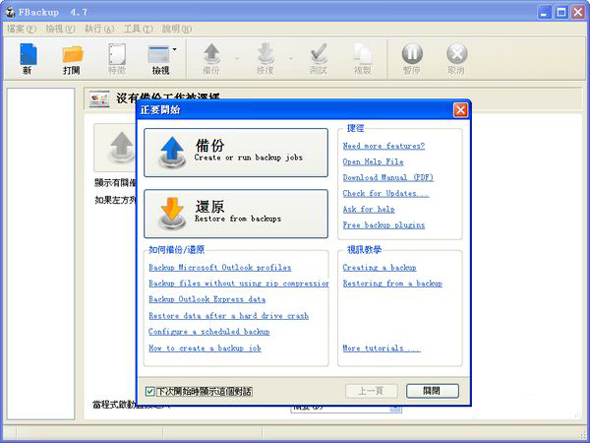This screenshot has width=590, height=443.
Task: Click the job summary icon beside 沒有備份工作
Action: click(99, 99)
